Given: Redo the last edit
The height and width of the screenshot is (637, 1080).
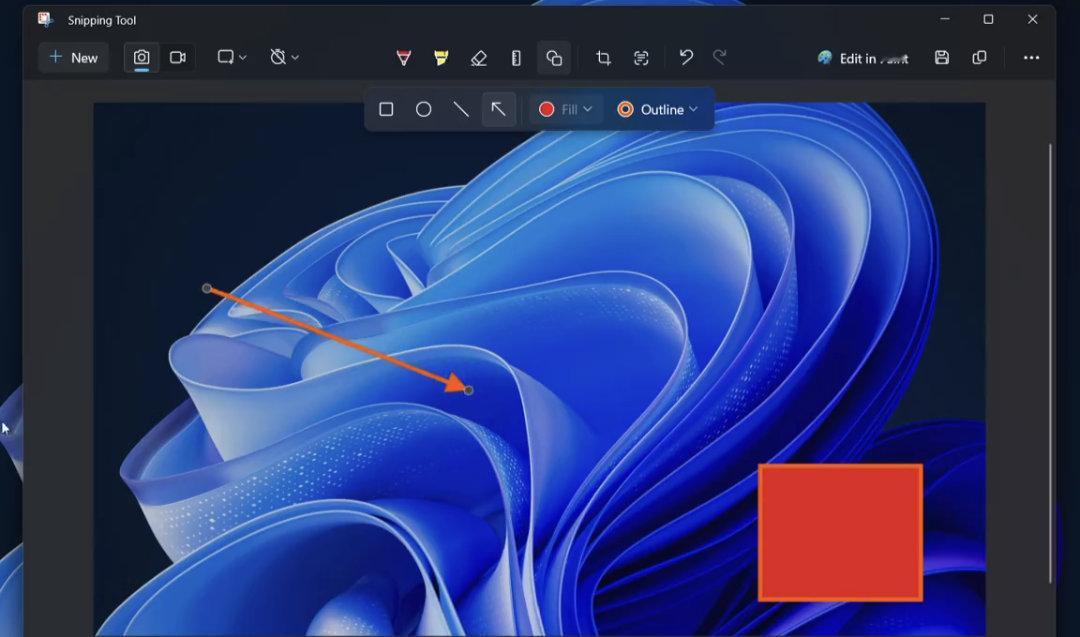Looking at the screenshot, I should (720, 58).
